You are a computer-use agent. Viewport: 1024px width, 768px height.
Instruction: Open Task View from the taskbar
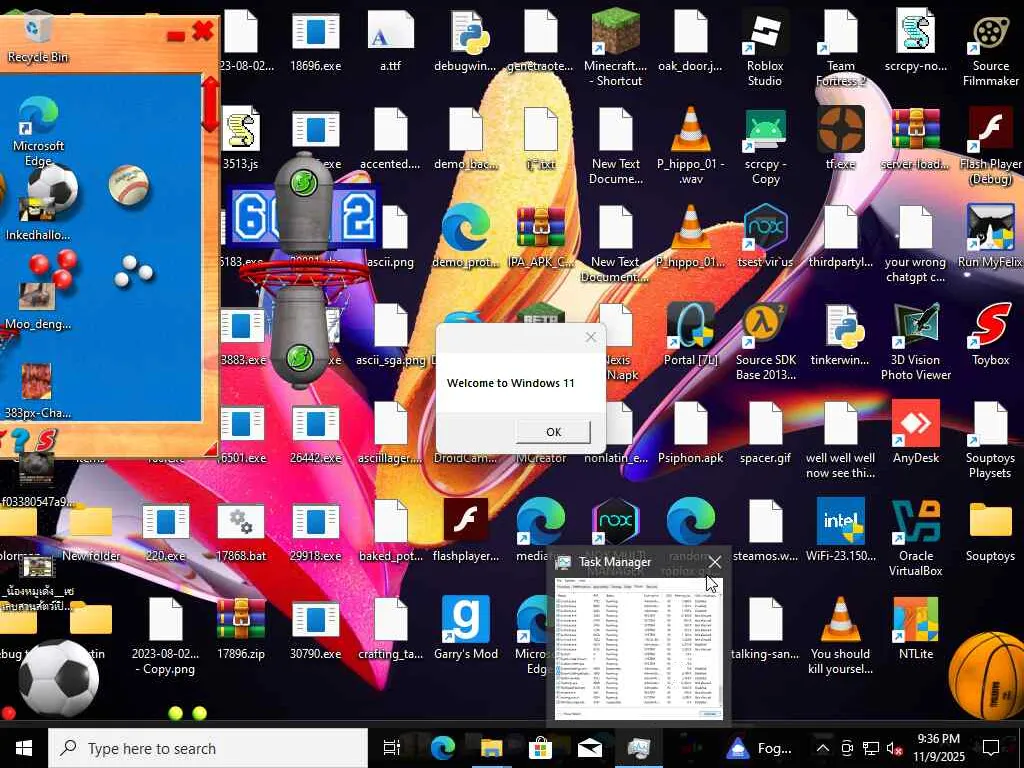(x=391, y=748)
